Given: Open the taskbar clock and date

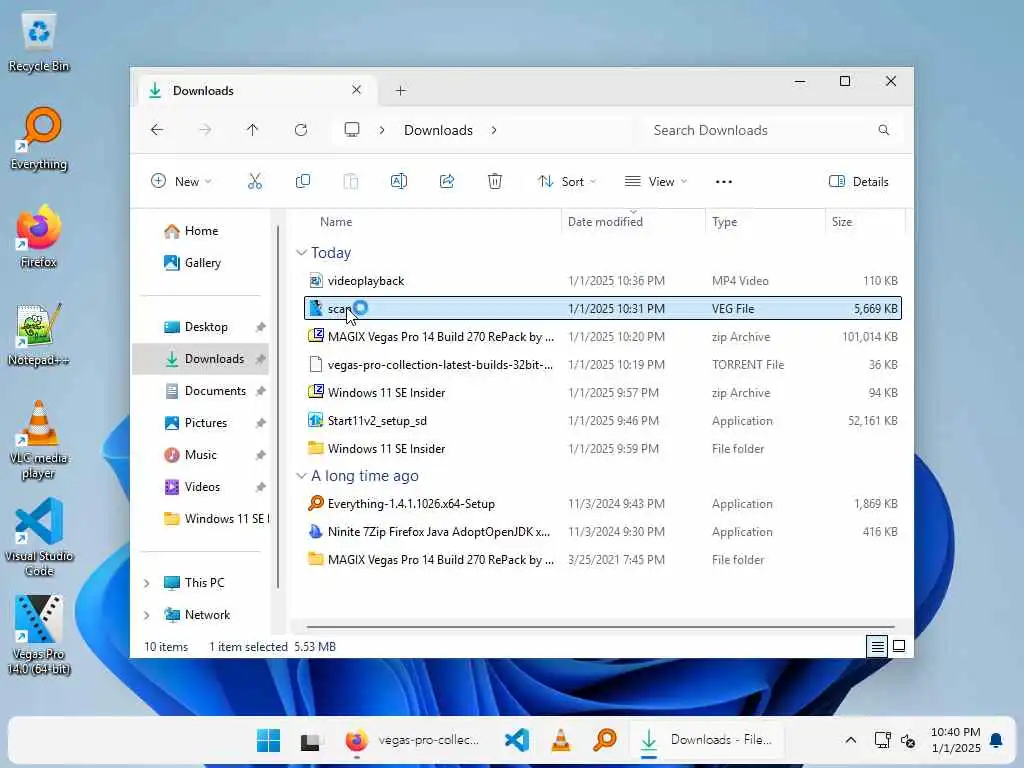Looking at the screenshot, I should 955,740.
